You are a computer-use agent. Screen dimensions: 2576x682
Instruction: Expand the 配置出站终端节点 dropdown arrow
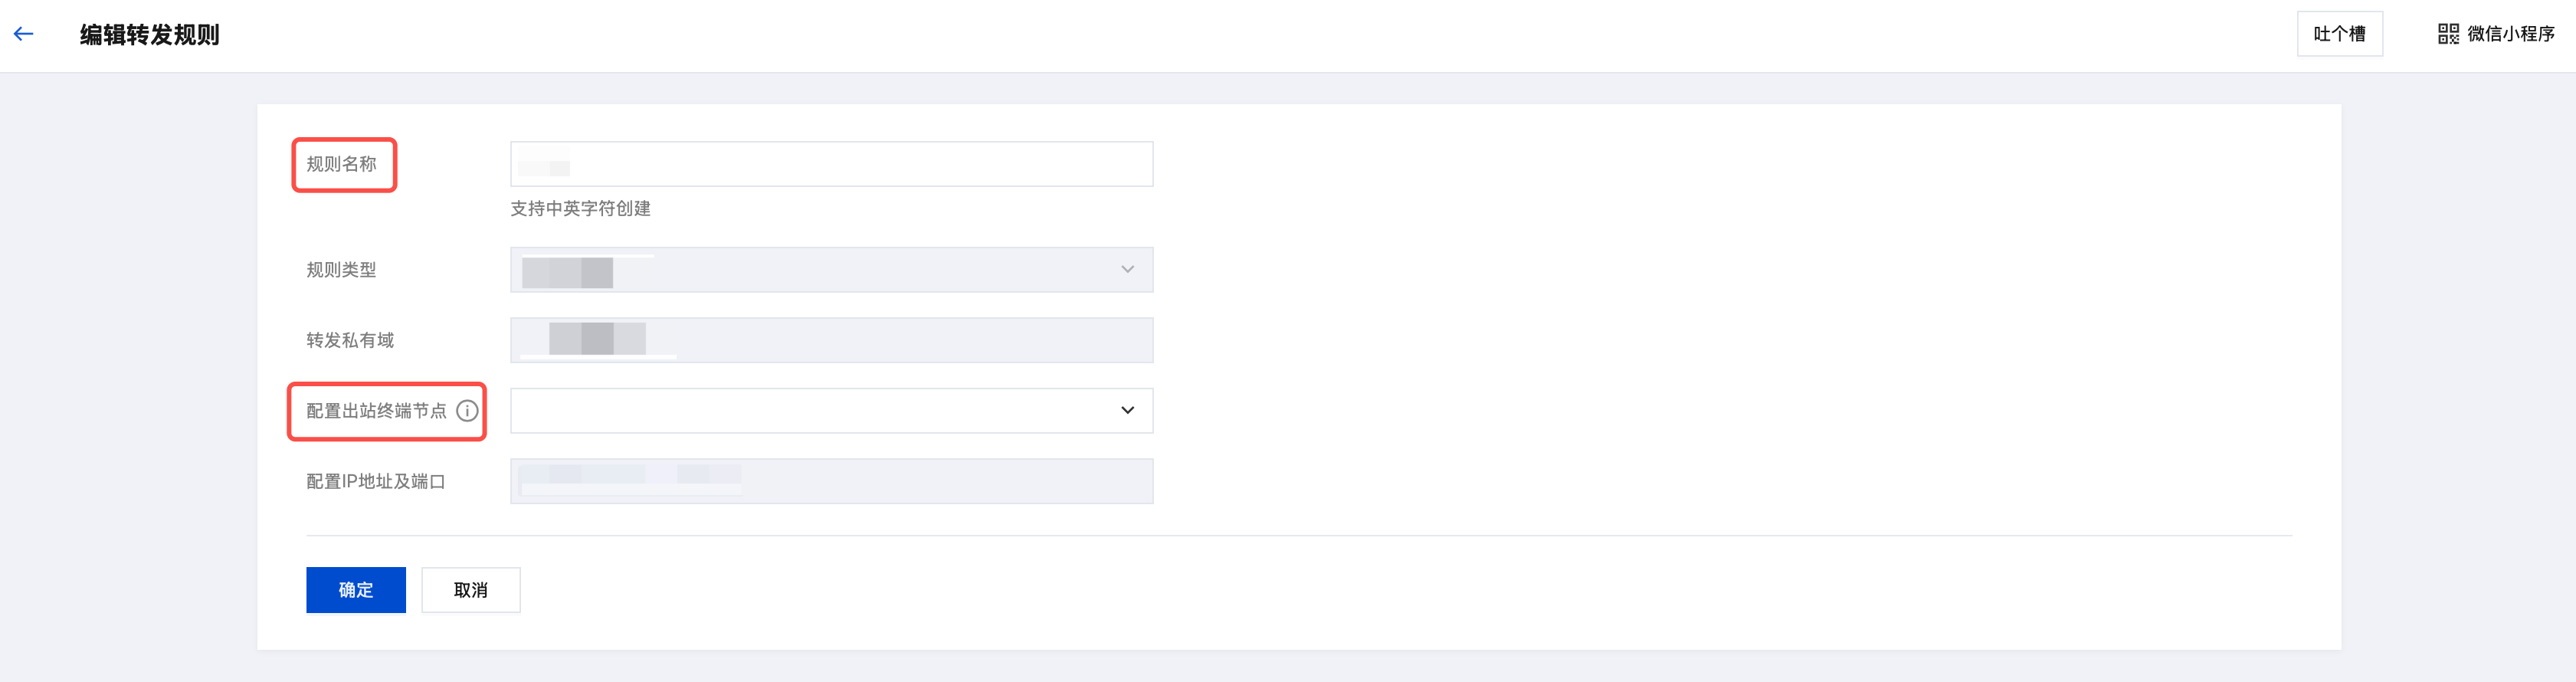pos(1127,411)
